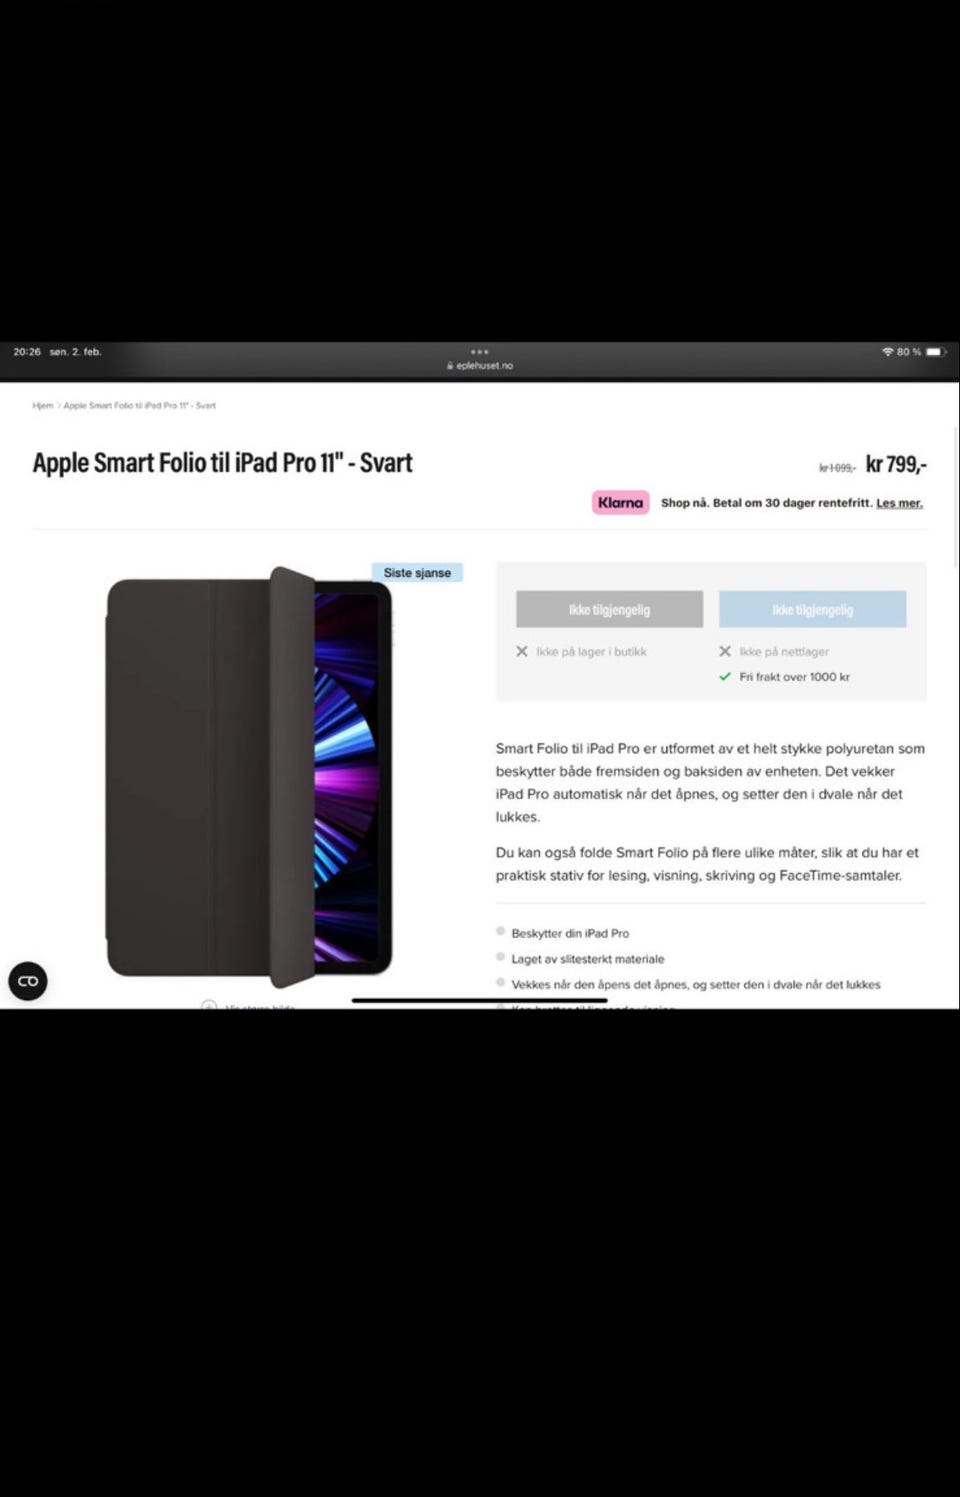The image size is (960, 1497).
Task: Open the 'Les mer.' Klarna link
Action: [899, 503]
